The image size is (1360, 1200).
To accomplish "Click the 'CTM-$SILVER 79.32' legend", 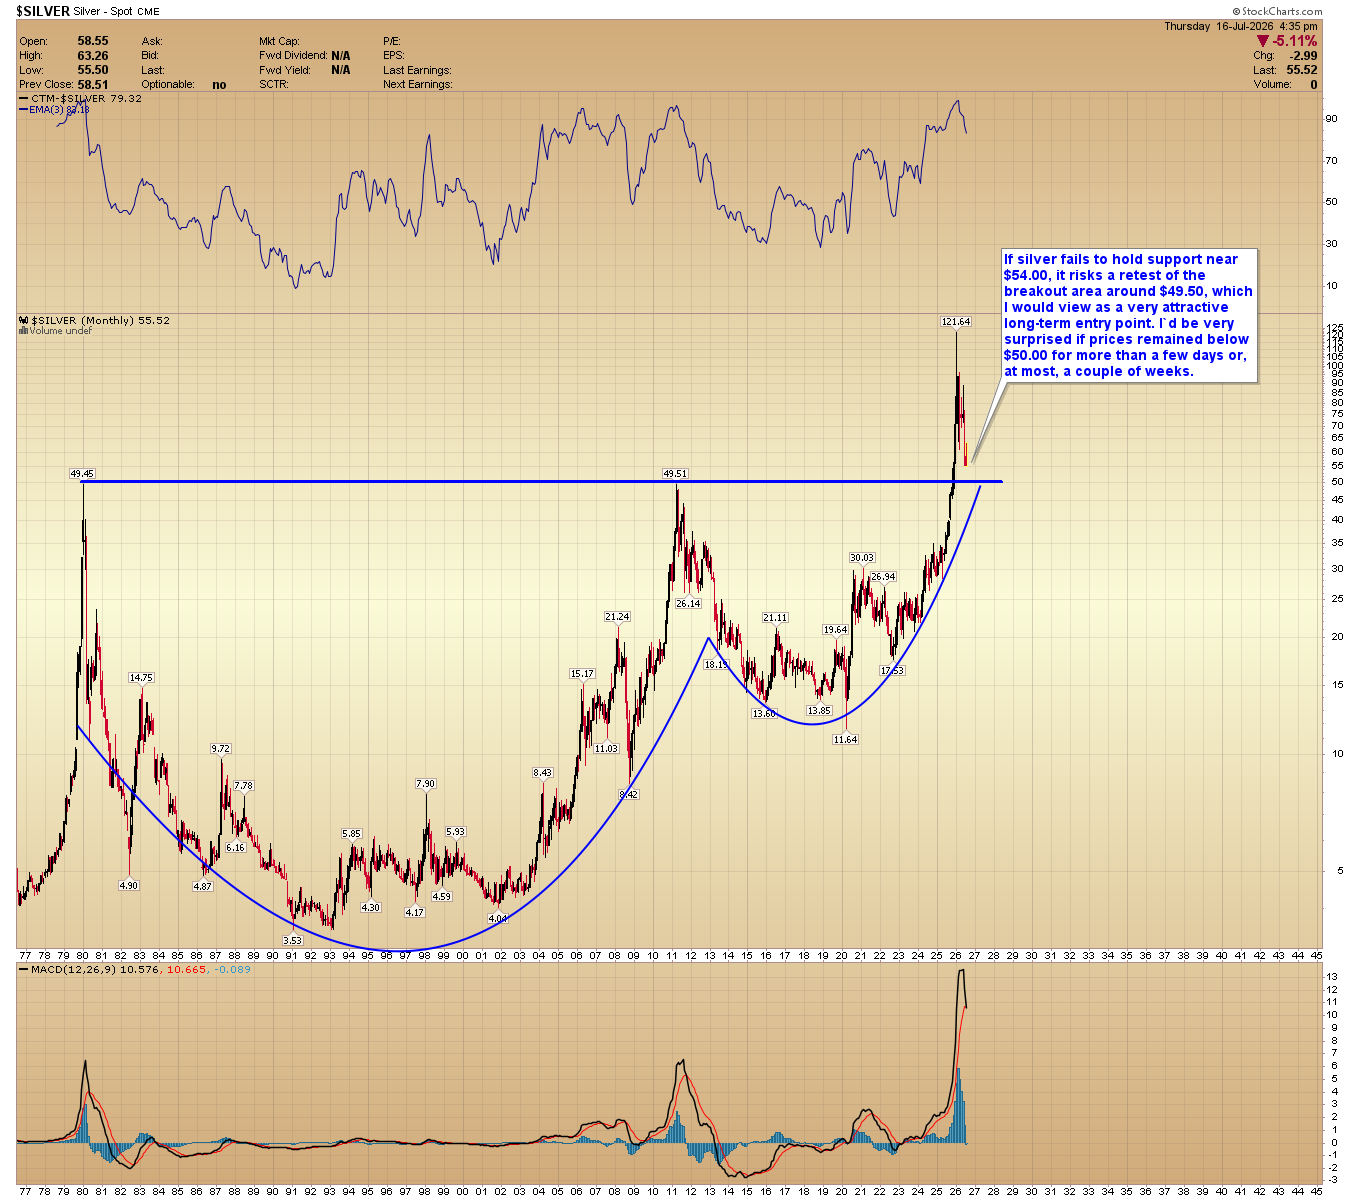I will [87, 99].
